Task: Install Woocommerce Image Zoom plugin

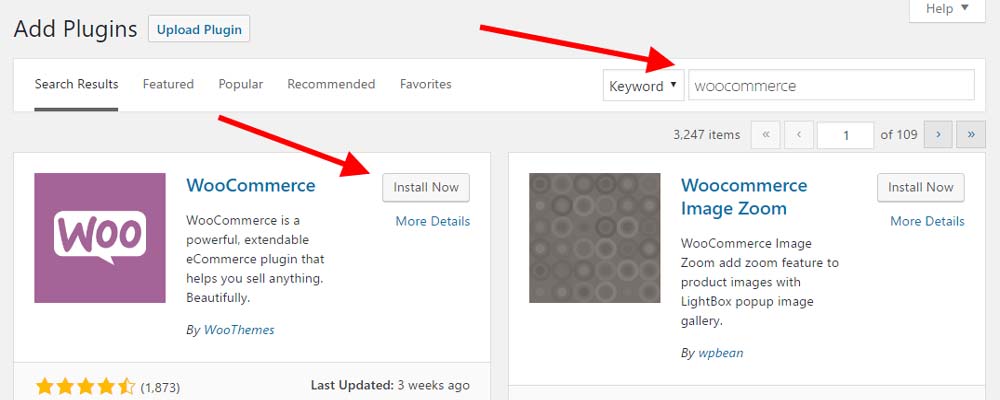Action: point(921,187)
